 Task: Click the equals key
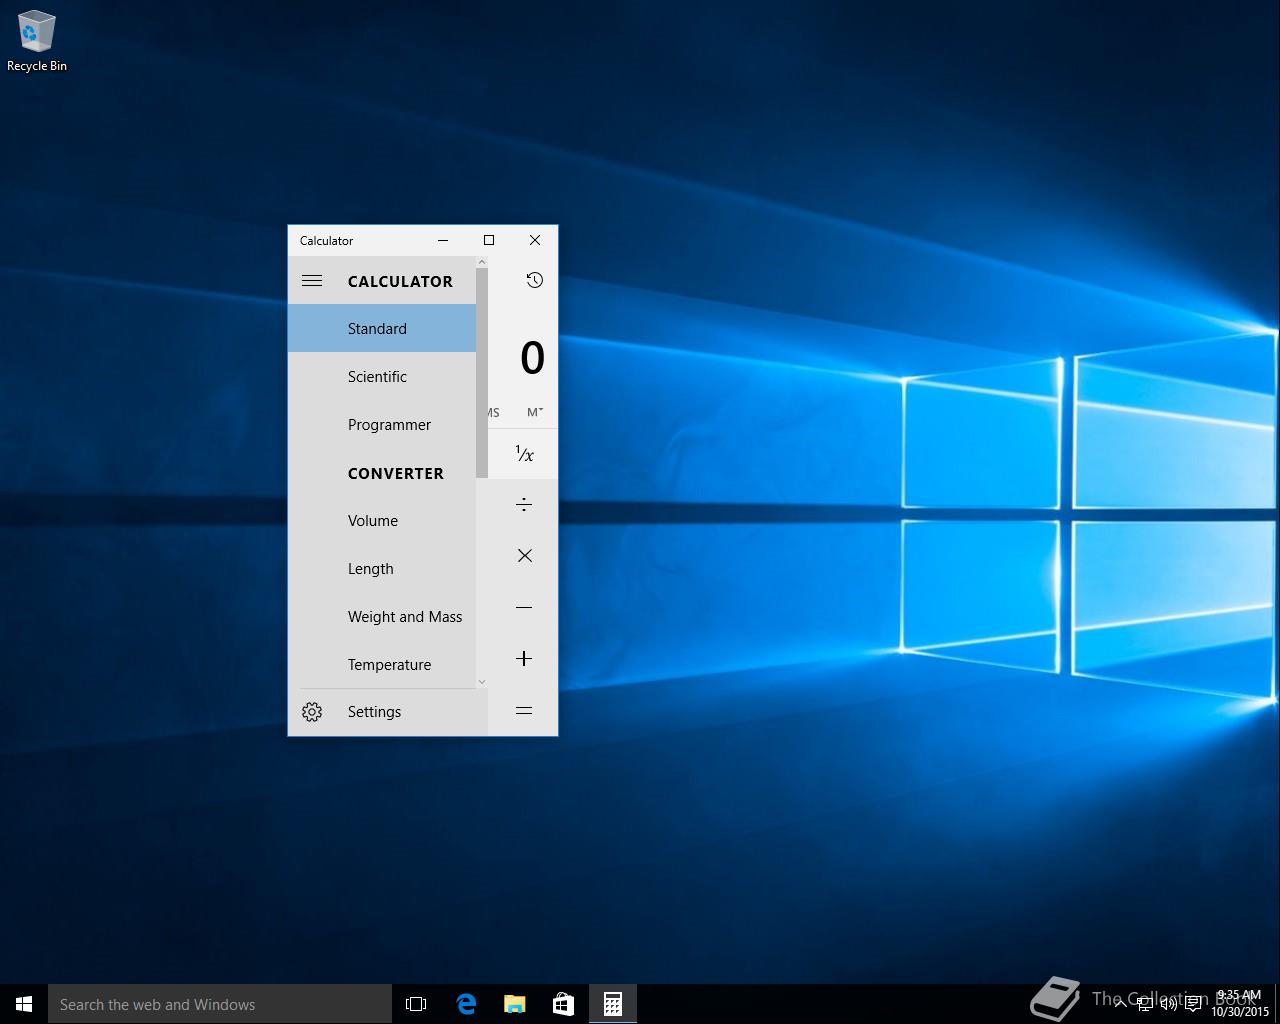pyautogui.click(x=524, y=711)
